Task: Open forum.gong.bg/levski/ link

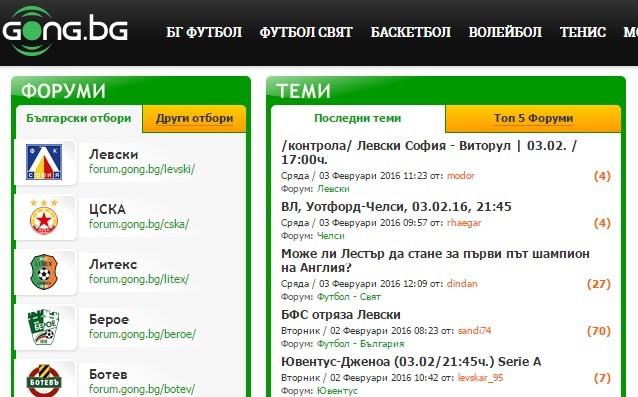Action: pos(142,169)
